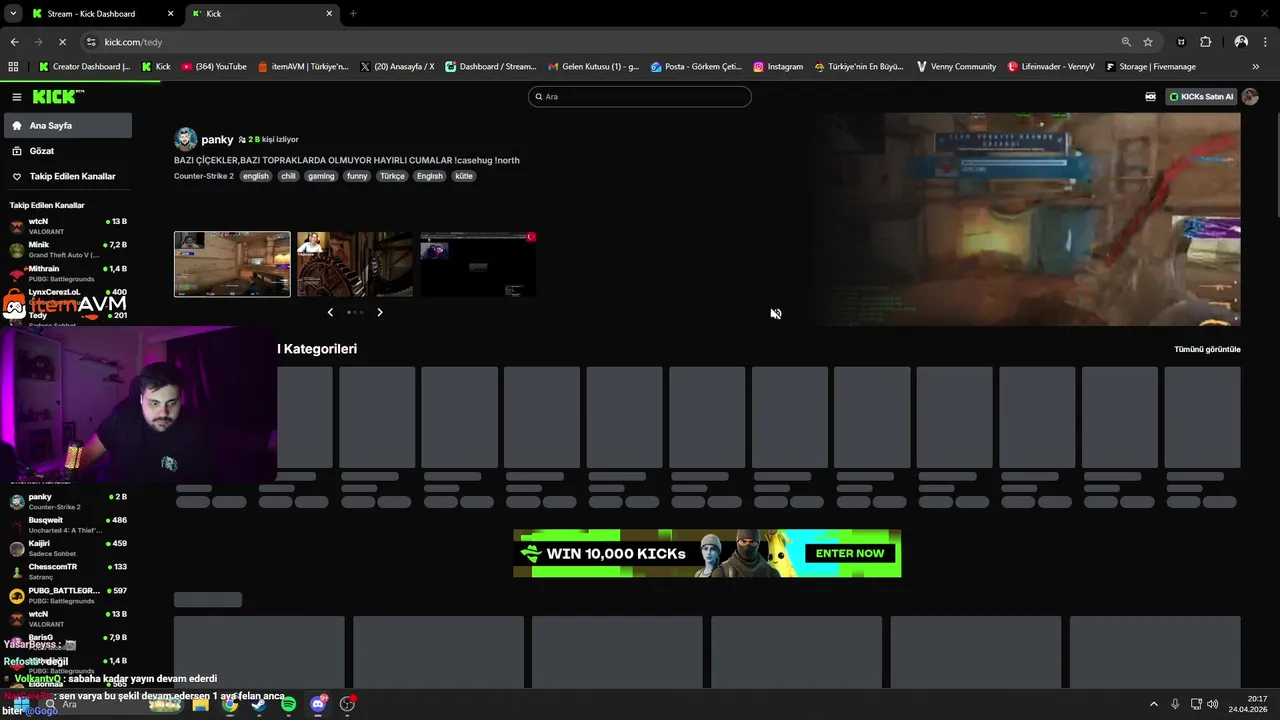Click Tümünü görüntüle link
1280x720 pixels.
(x=1207, y=349)
